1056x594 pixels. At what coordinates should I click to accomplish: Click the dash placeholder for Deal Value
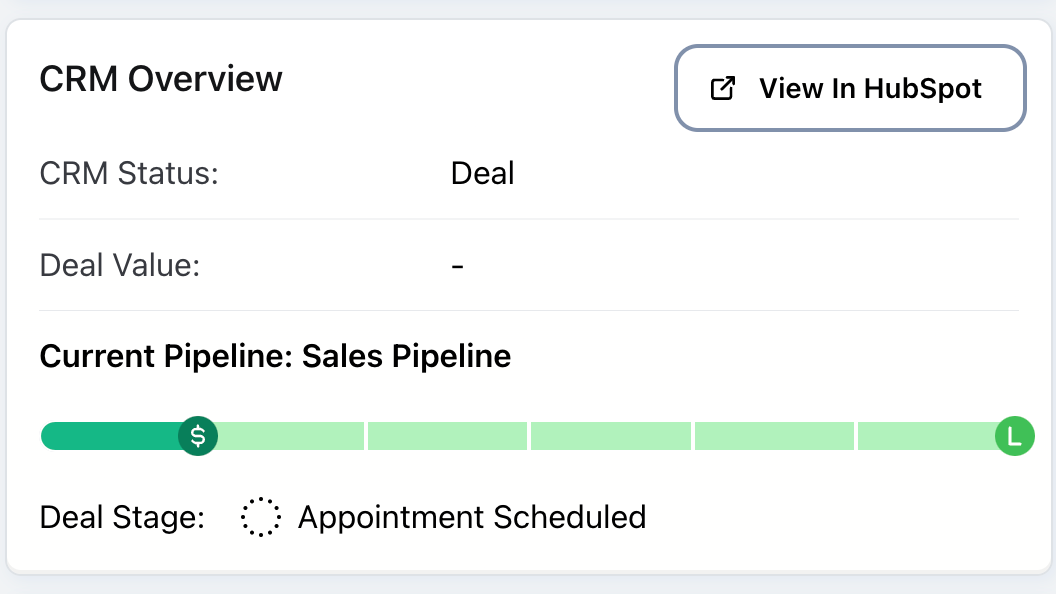[x=457, y=266]
